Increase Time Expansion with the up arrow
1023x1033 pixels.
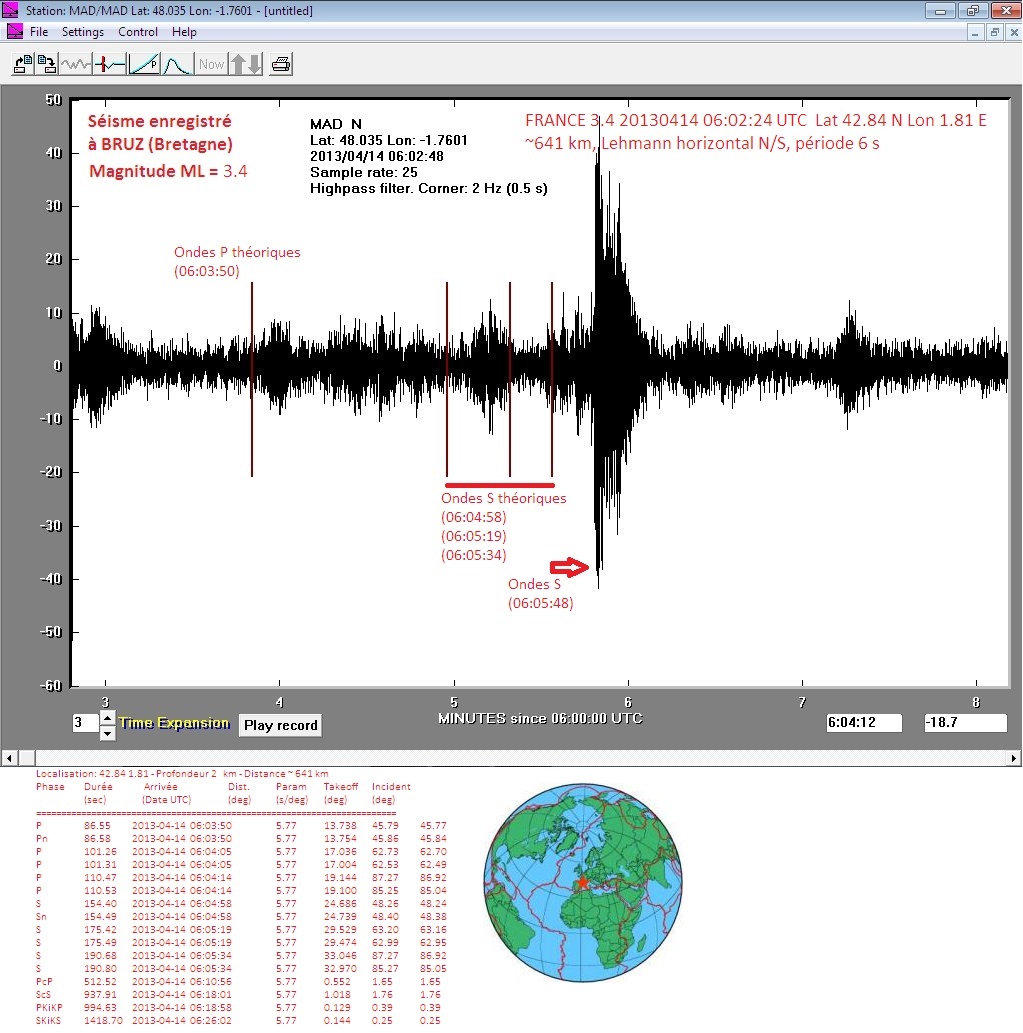(x=108, y=717)
